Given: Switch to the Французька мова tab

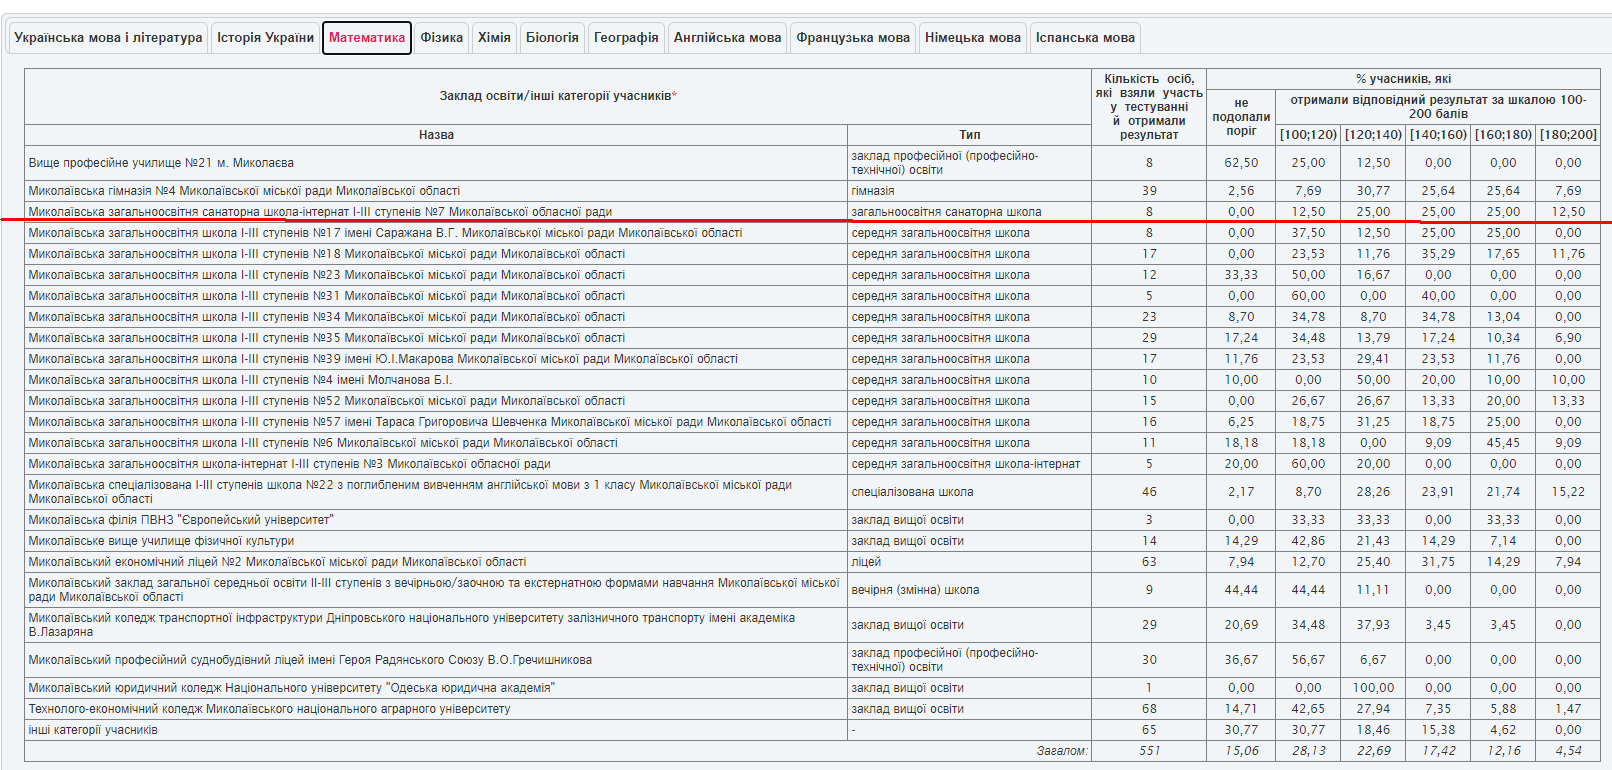Looking at the screenshot, I should [x=853, y=38].
